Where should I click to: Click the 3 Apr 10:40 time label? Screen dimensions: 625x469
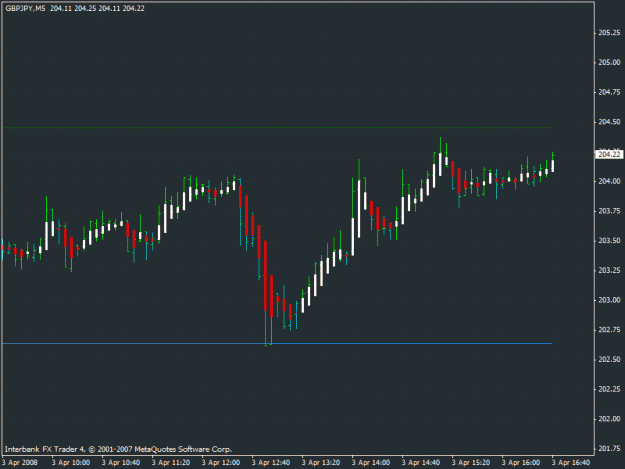[121, 463]
